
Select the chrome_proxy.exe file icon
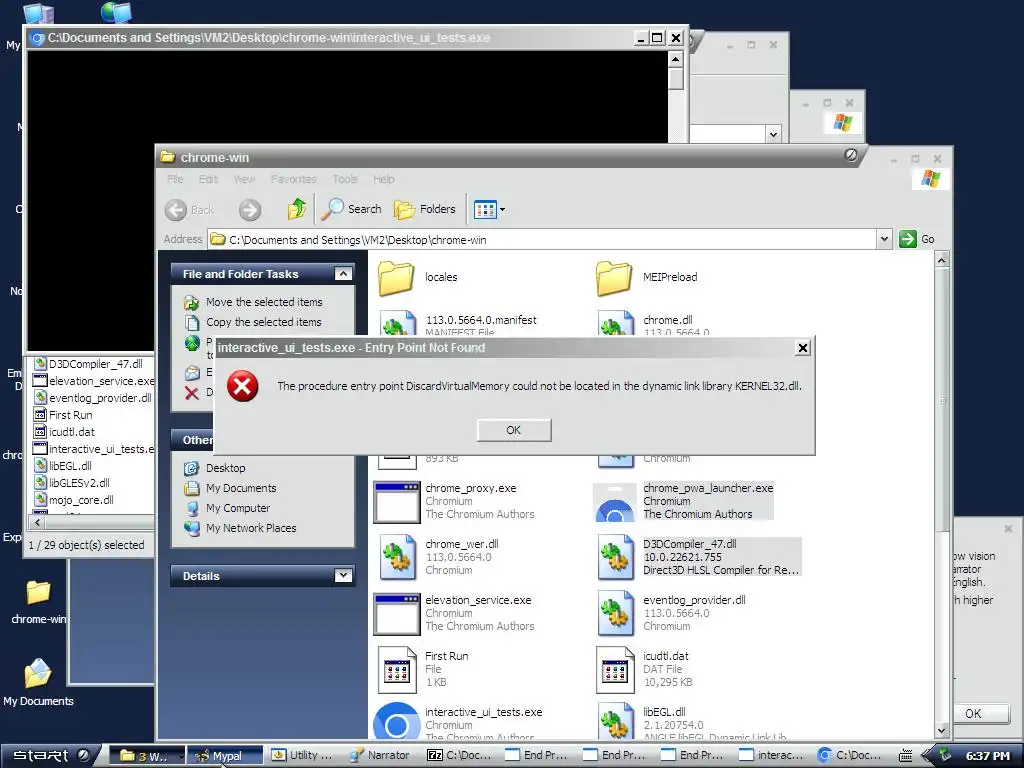[396, 502]
